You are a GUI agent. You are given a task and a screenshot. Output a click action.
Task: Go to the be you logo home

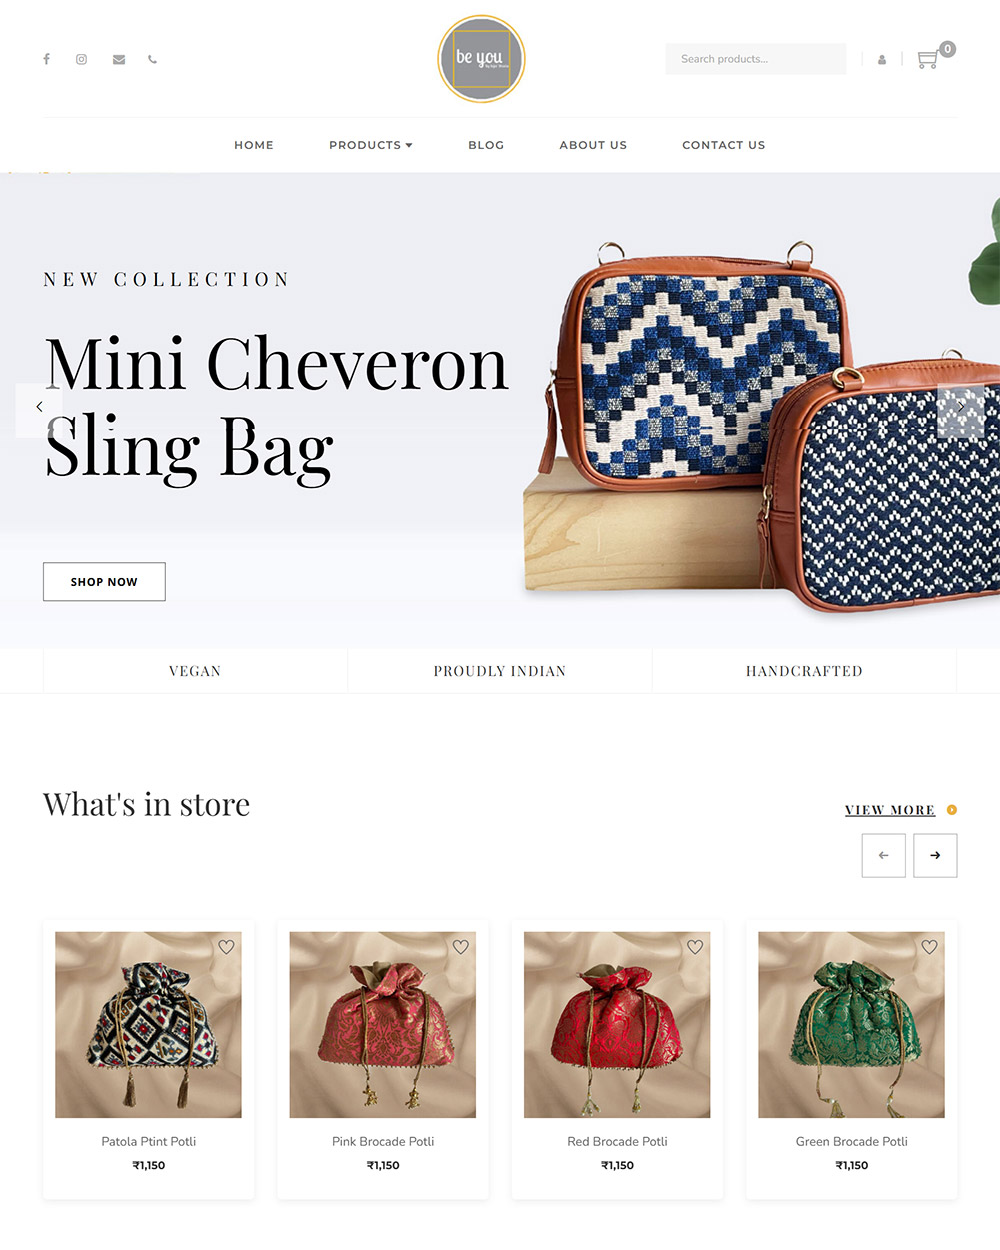point(481,59)
